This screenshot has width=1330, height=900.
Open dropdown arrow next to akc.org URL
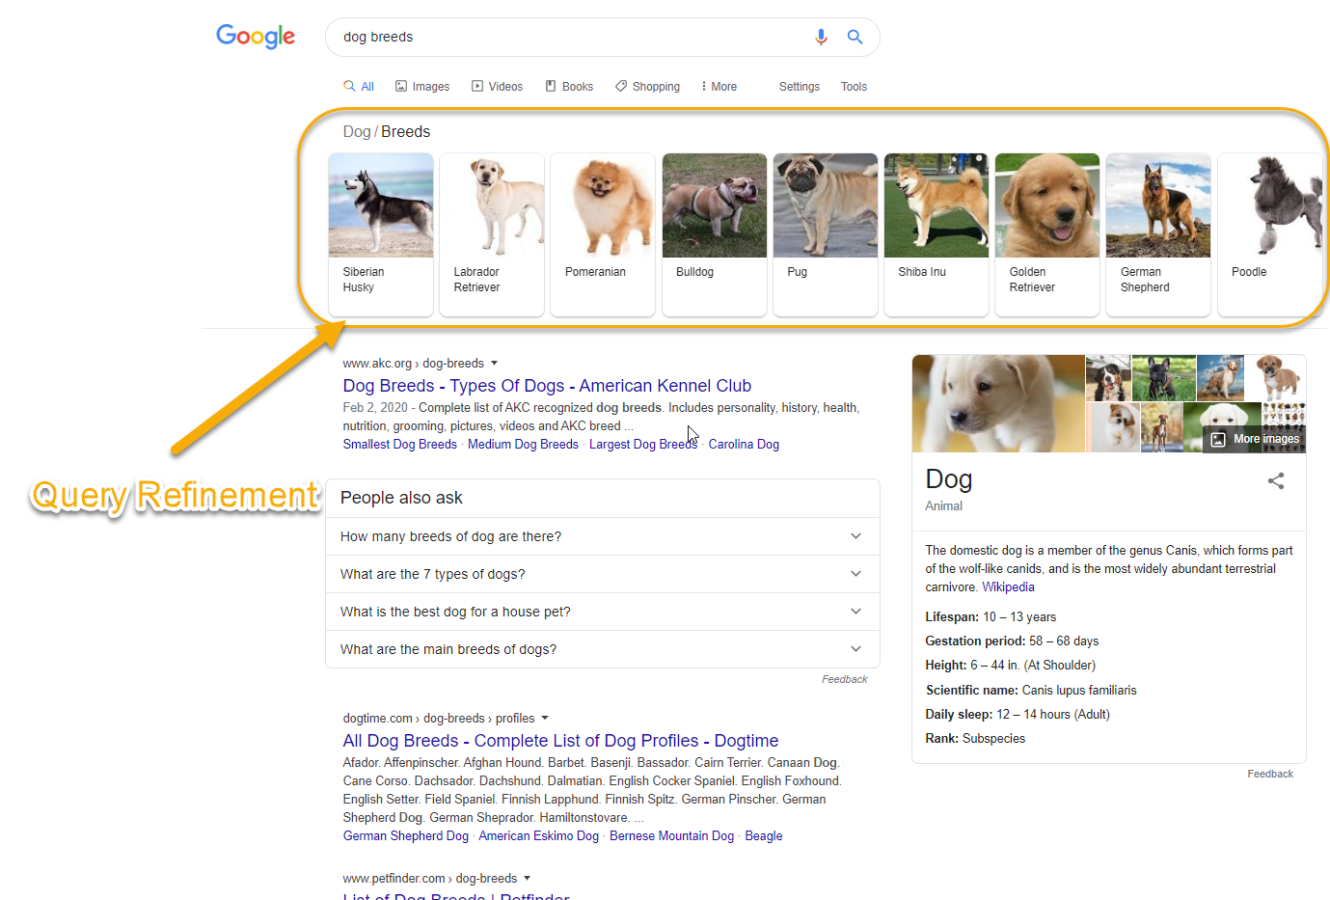pos(494,363)
